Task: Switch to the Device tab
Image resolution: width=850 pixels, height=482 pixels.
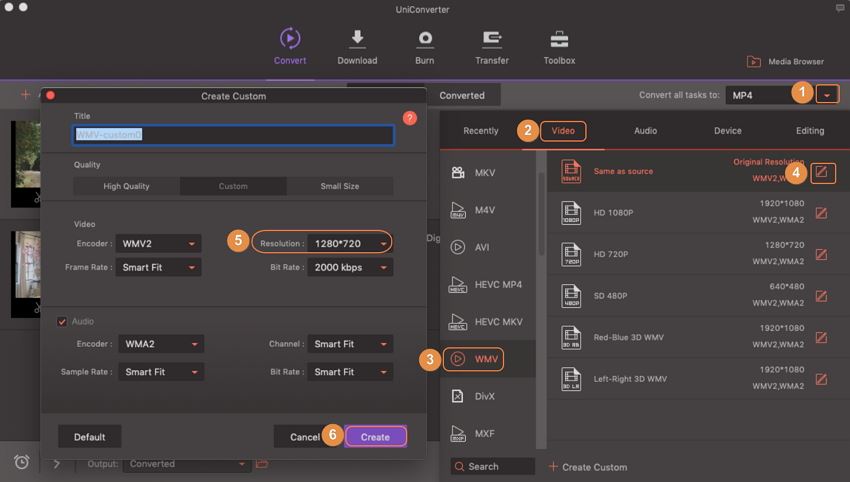Action: coord(727,131)
